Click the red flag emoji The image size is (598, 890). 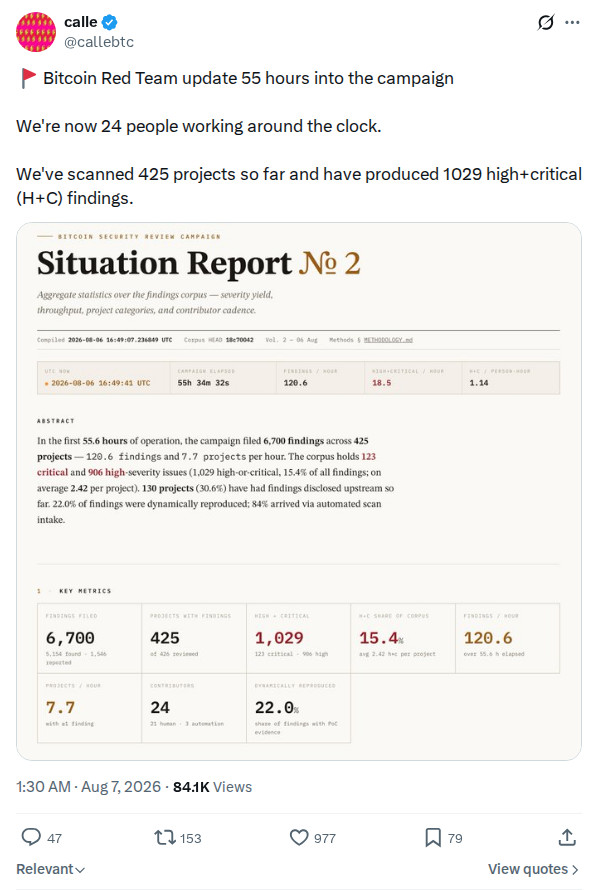28,78
